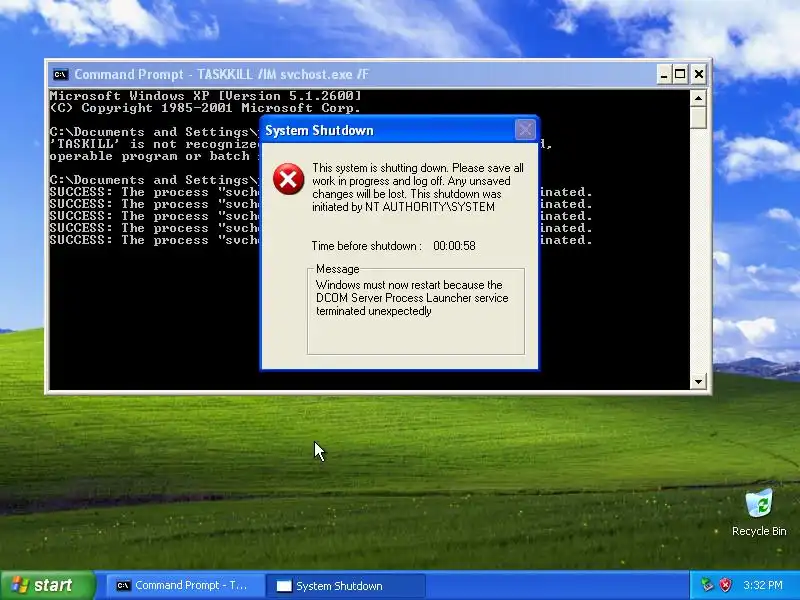The height and width of the screenshot is (600, 800).
Task: Click the disabled System Shutdown close button
Action: 525,130
